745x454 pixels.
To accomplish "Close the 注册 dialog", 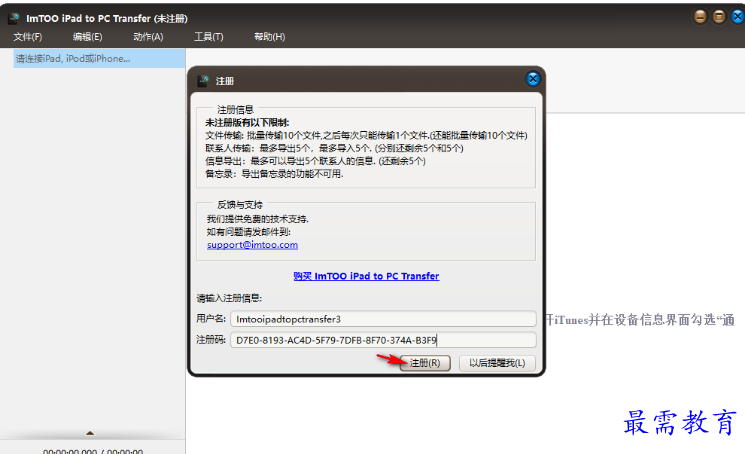I will point(533,79).
